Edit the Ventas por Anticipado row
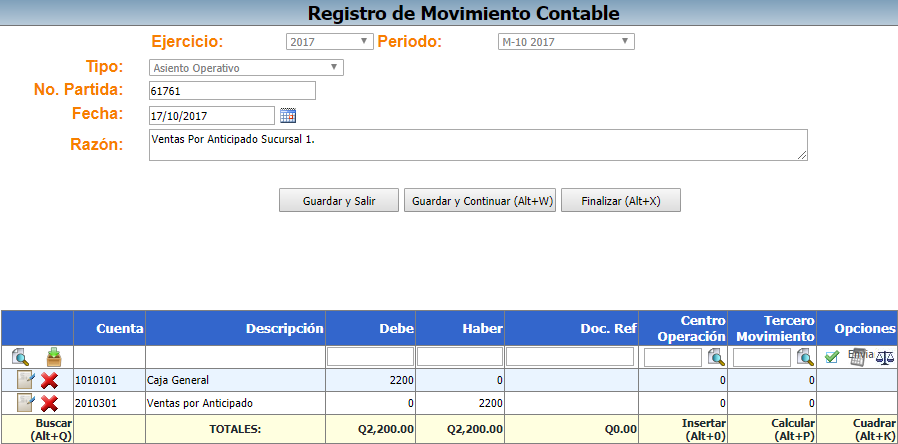898x444 pixels. coord(25,403)
